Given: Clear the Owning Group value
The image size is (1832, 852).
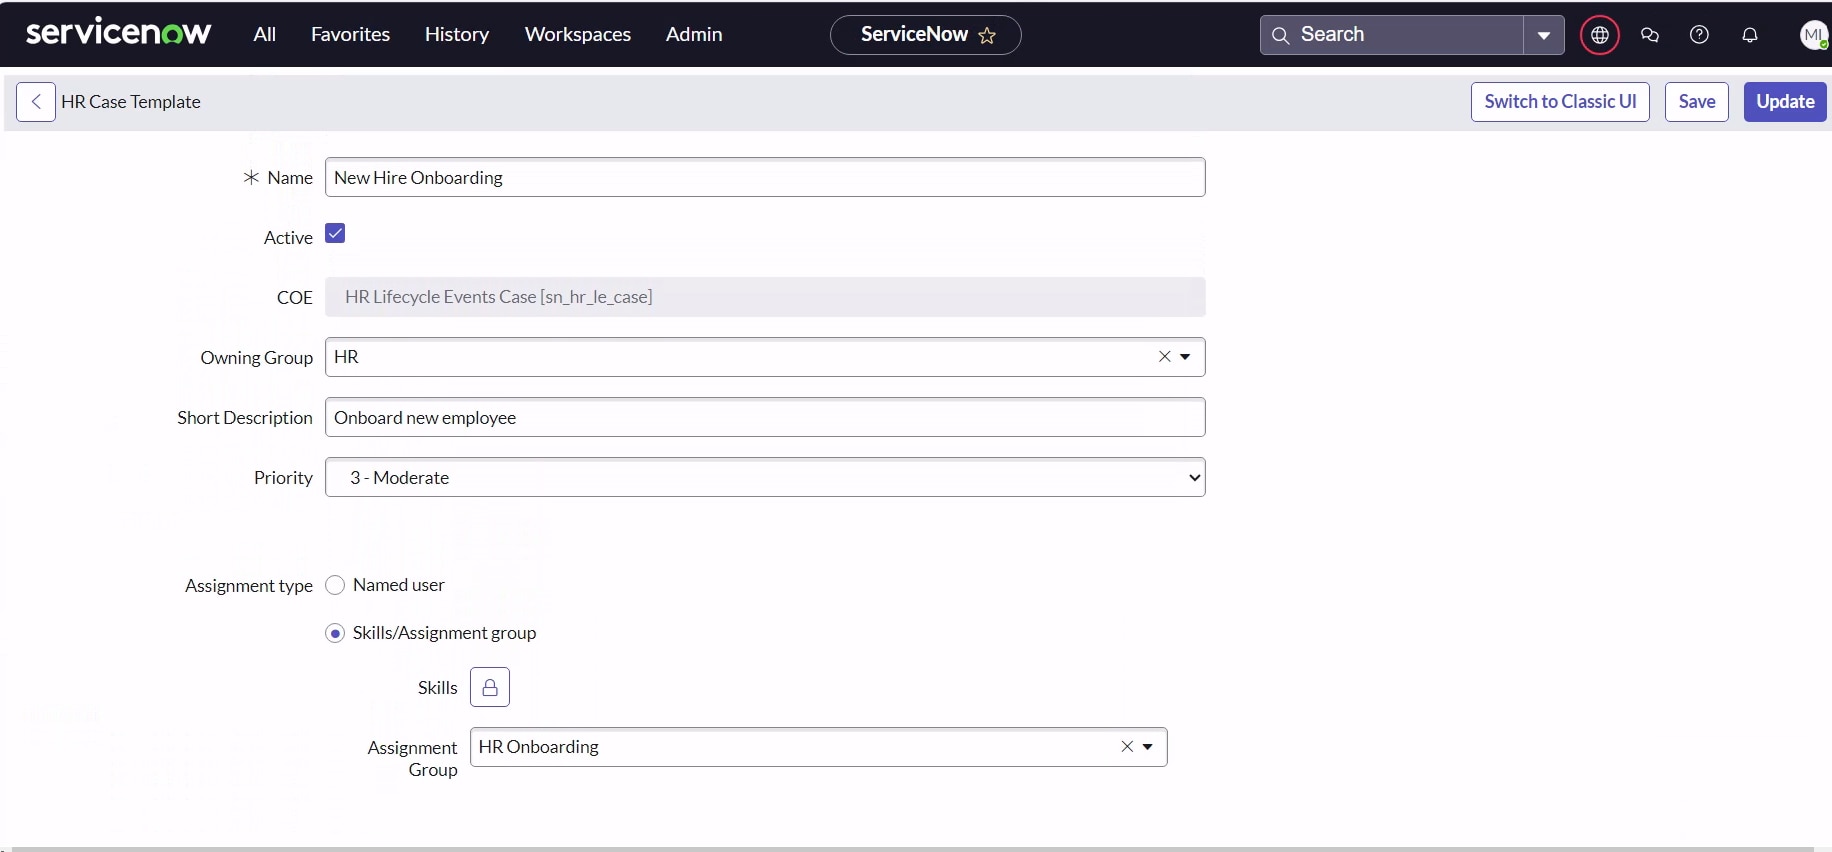Looking at the screenshot, I should point(1164,357).
